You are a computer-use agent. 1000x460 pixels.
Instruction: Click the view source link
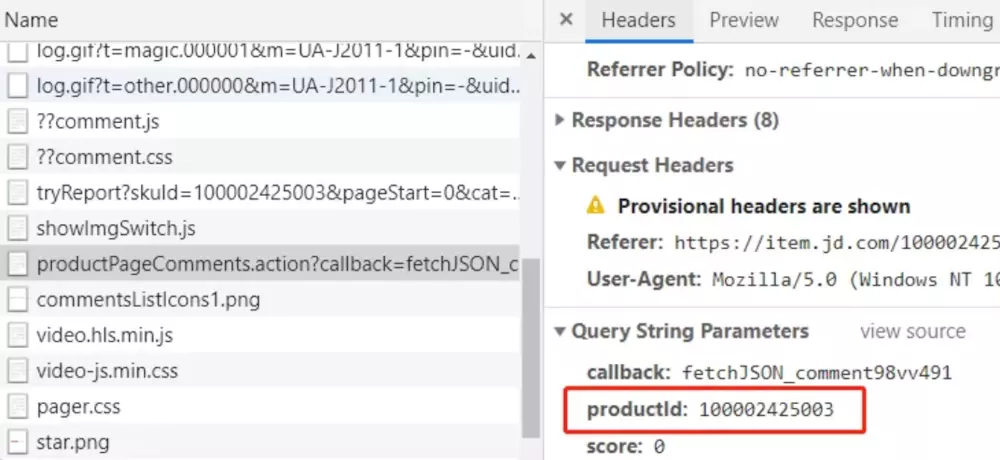[x=912, y=332]
